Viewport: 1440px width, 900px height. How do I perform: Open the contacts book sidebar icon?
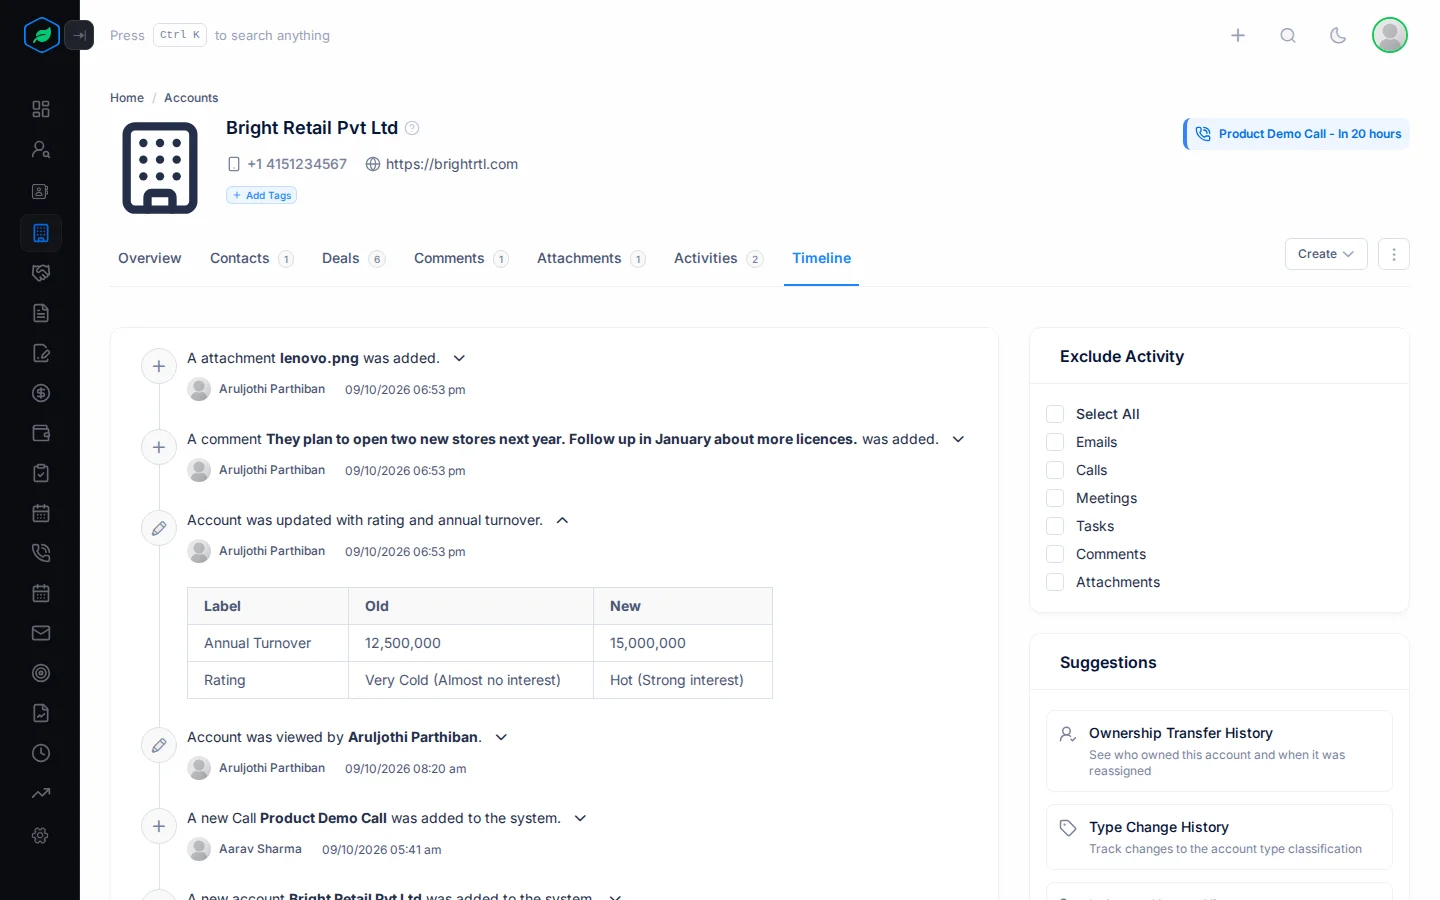41,191
